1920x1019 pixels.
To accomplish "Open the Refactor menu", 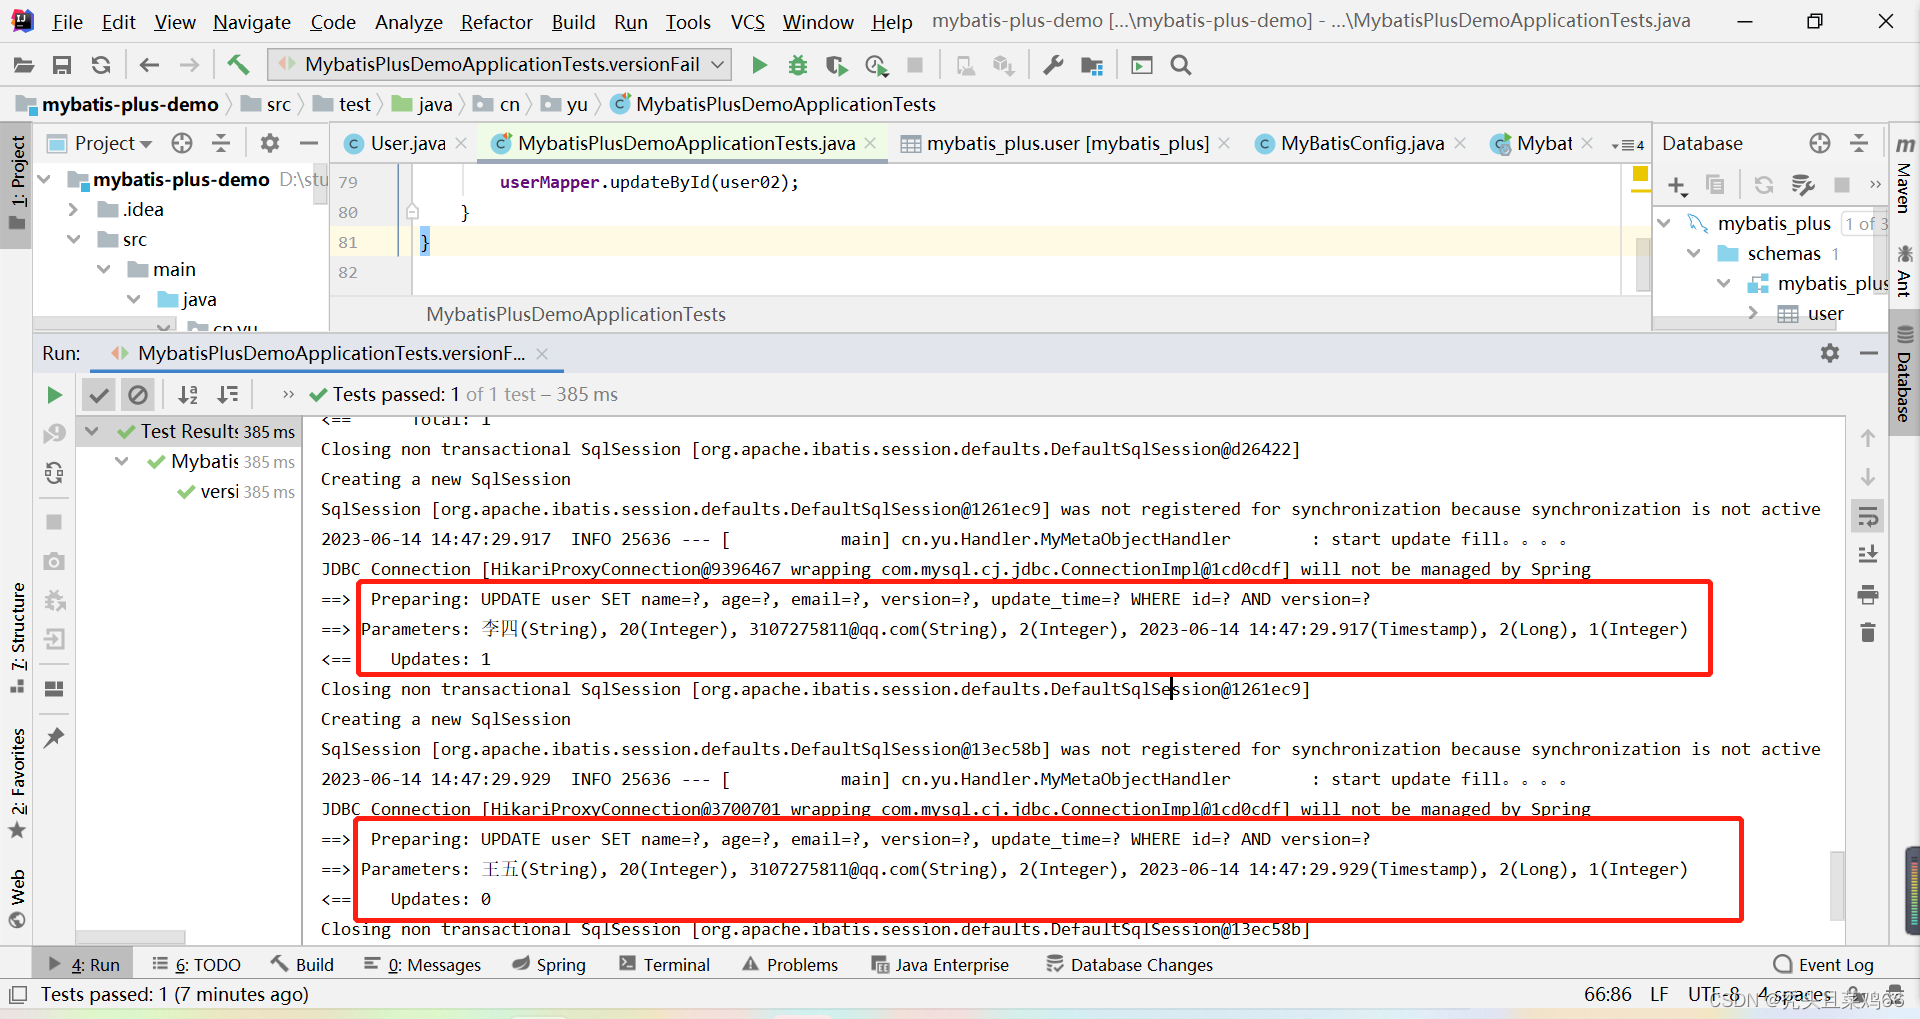I will click(496, 22).
